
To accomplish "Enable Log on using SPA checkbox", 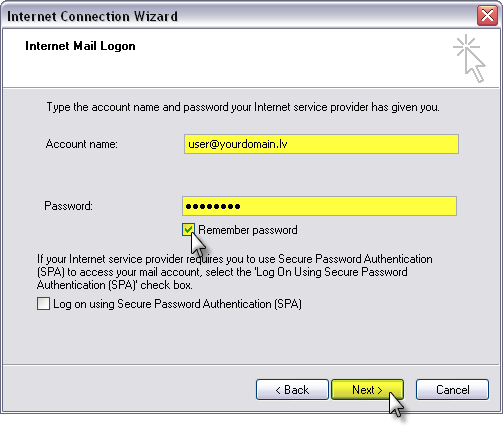I will pyautogui.click(x=43, y=304).
